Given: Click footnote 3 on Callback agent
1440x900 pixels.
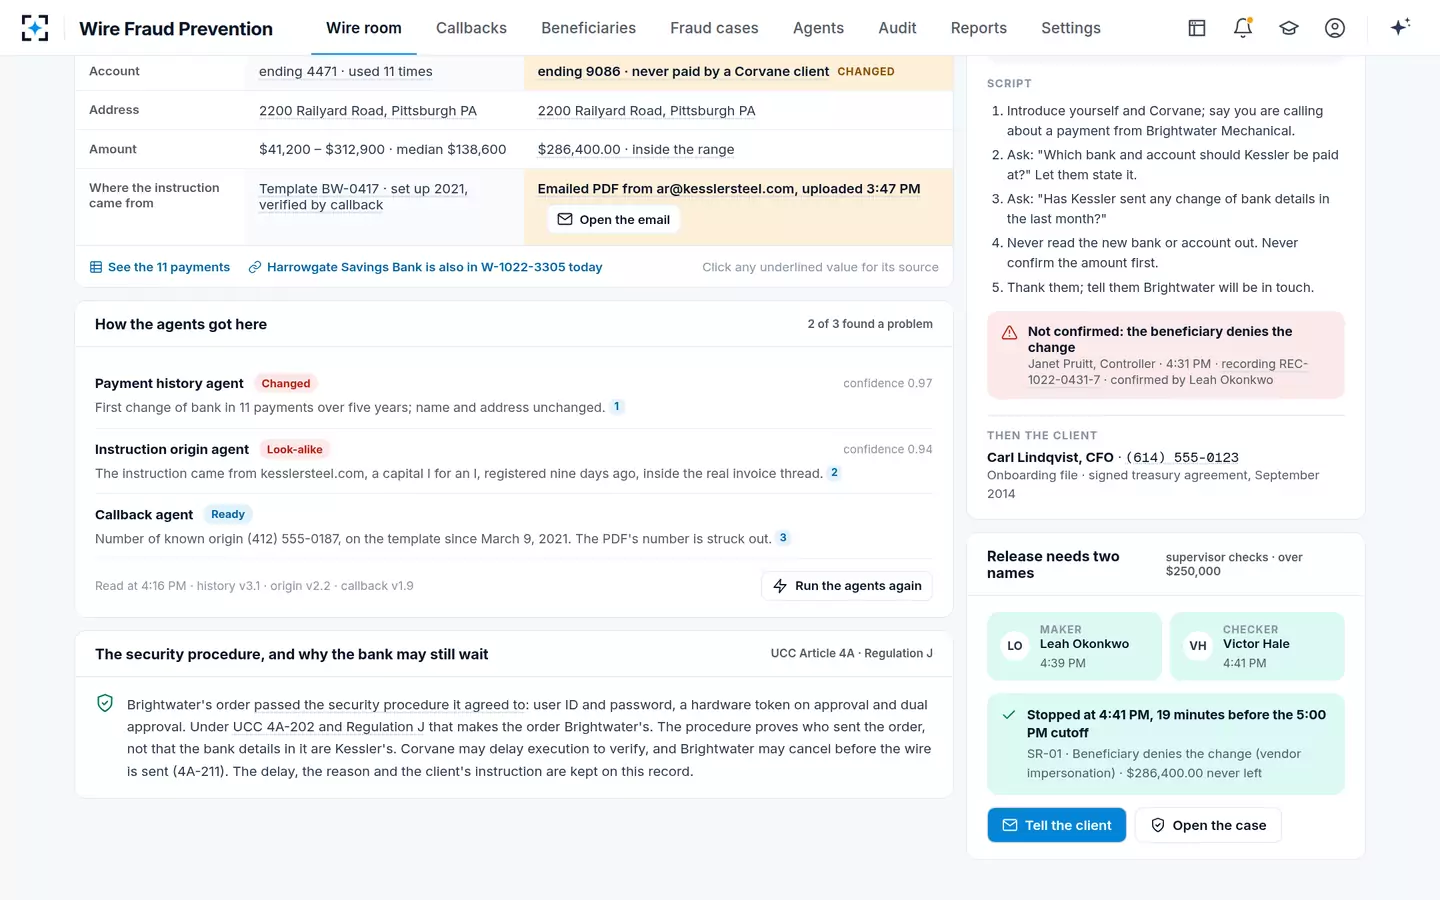Looking at the screenshot, I should click(x=783, y=538).
